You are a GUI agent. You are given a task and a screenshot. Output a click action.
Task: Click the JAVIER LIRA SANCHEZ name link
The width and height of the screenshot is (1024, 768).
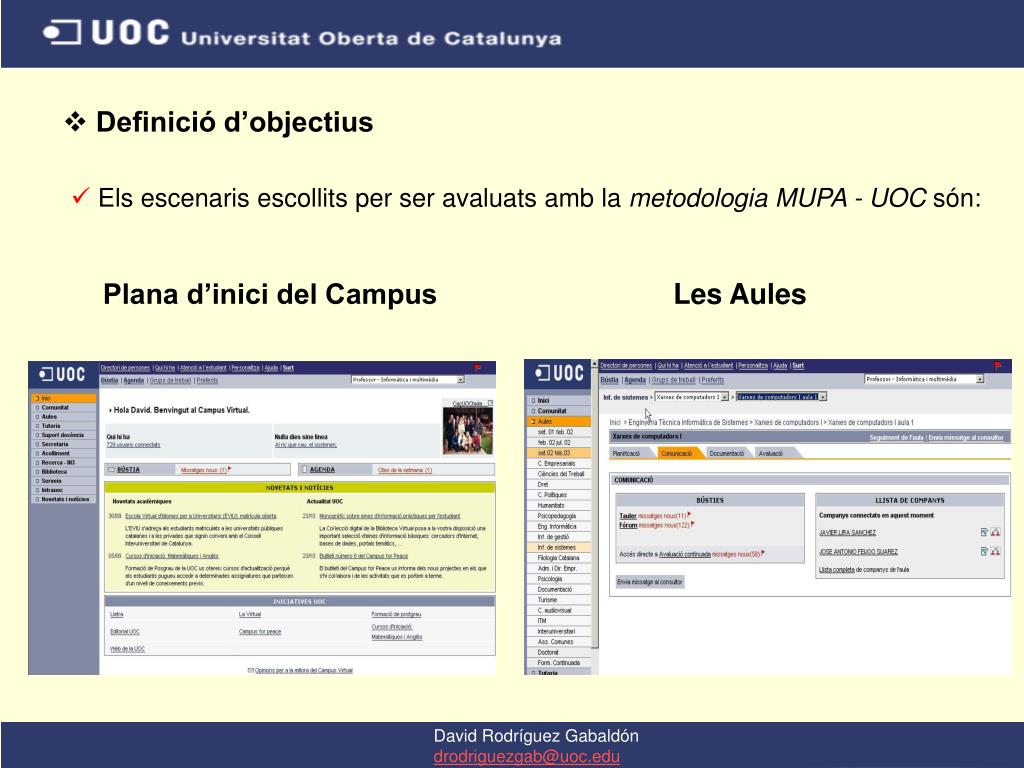coord(847,533)
